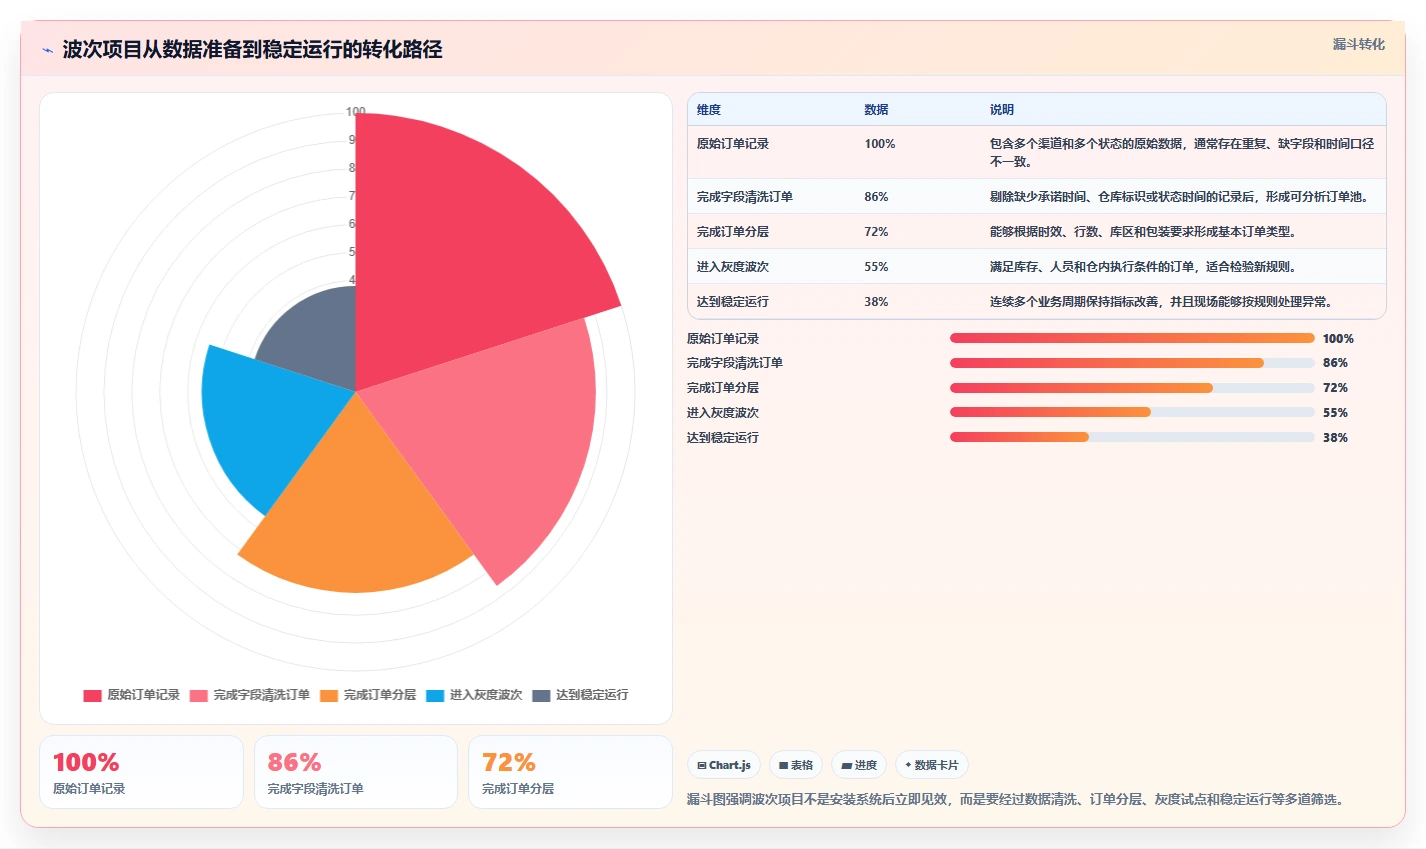The width and height of the screenshot is (1426, 849).
Task: Click the 100% 原始订单记录 data card
Action: [141, 772]
